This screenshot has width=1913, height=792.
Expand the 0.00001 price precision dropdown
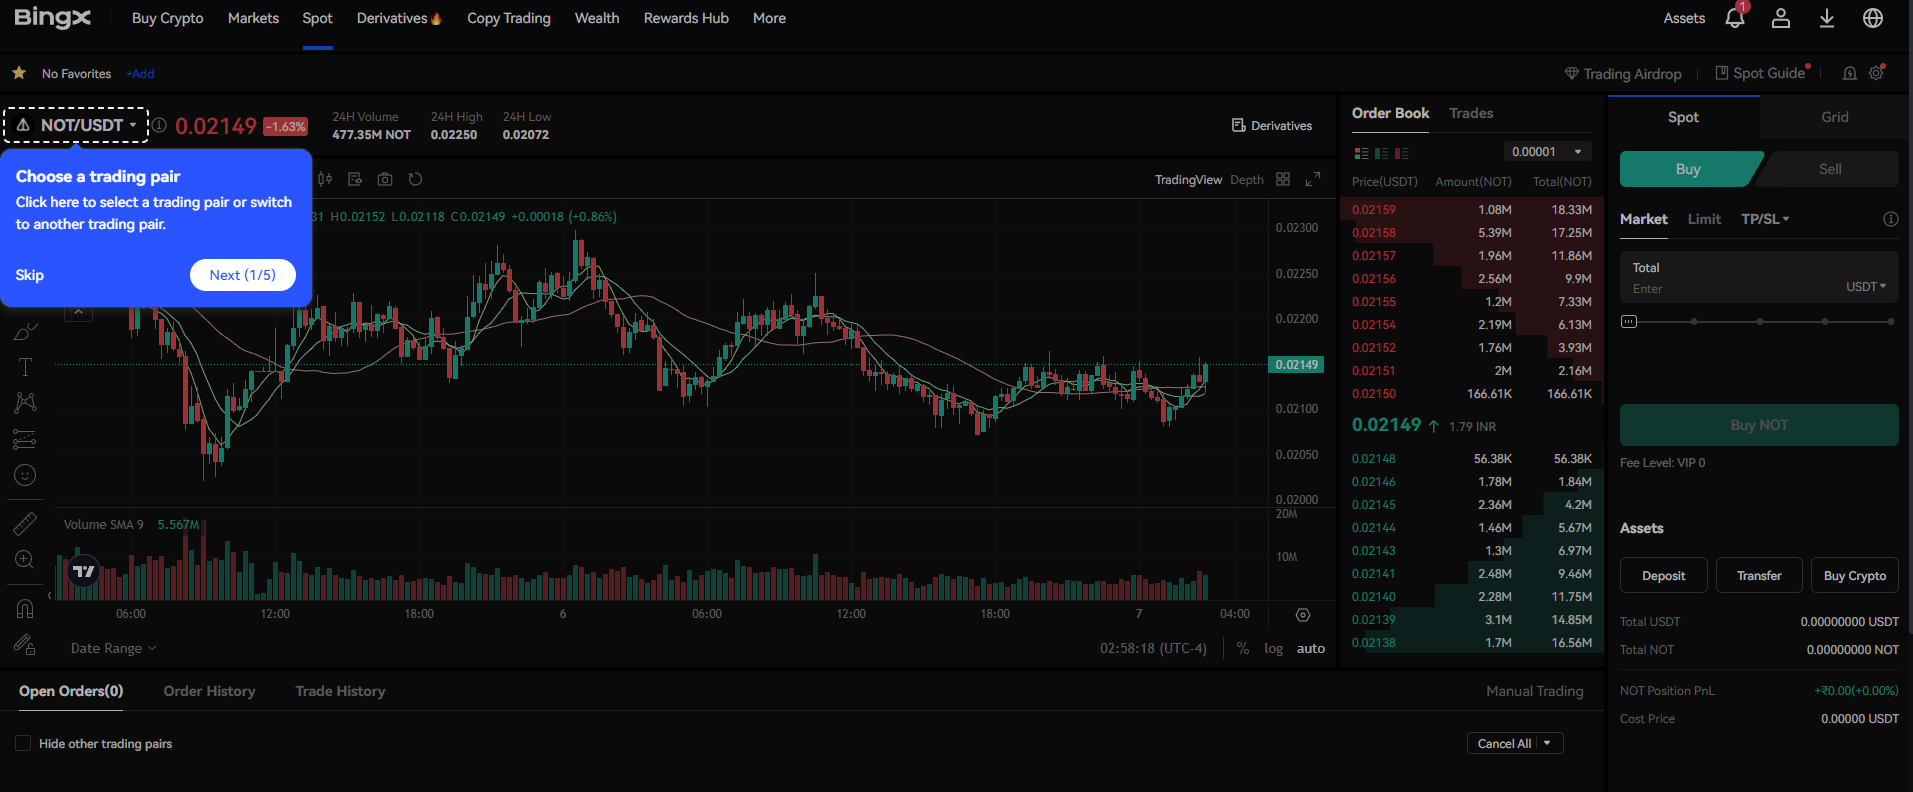coord(1547,152)
